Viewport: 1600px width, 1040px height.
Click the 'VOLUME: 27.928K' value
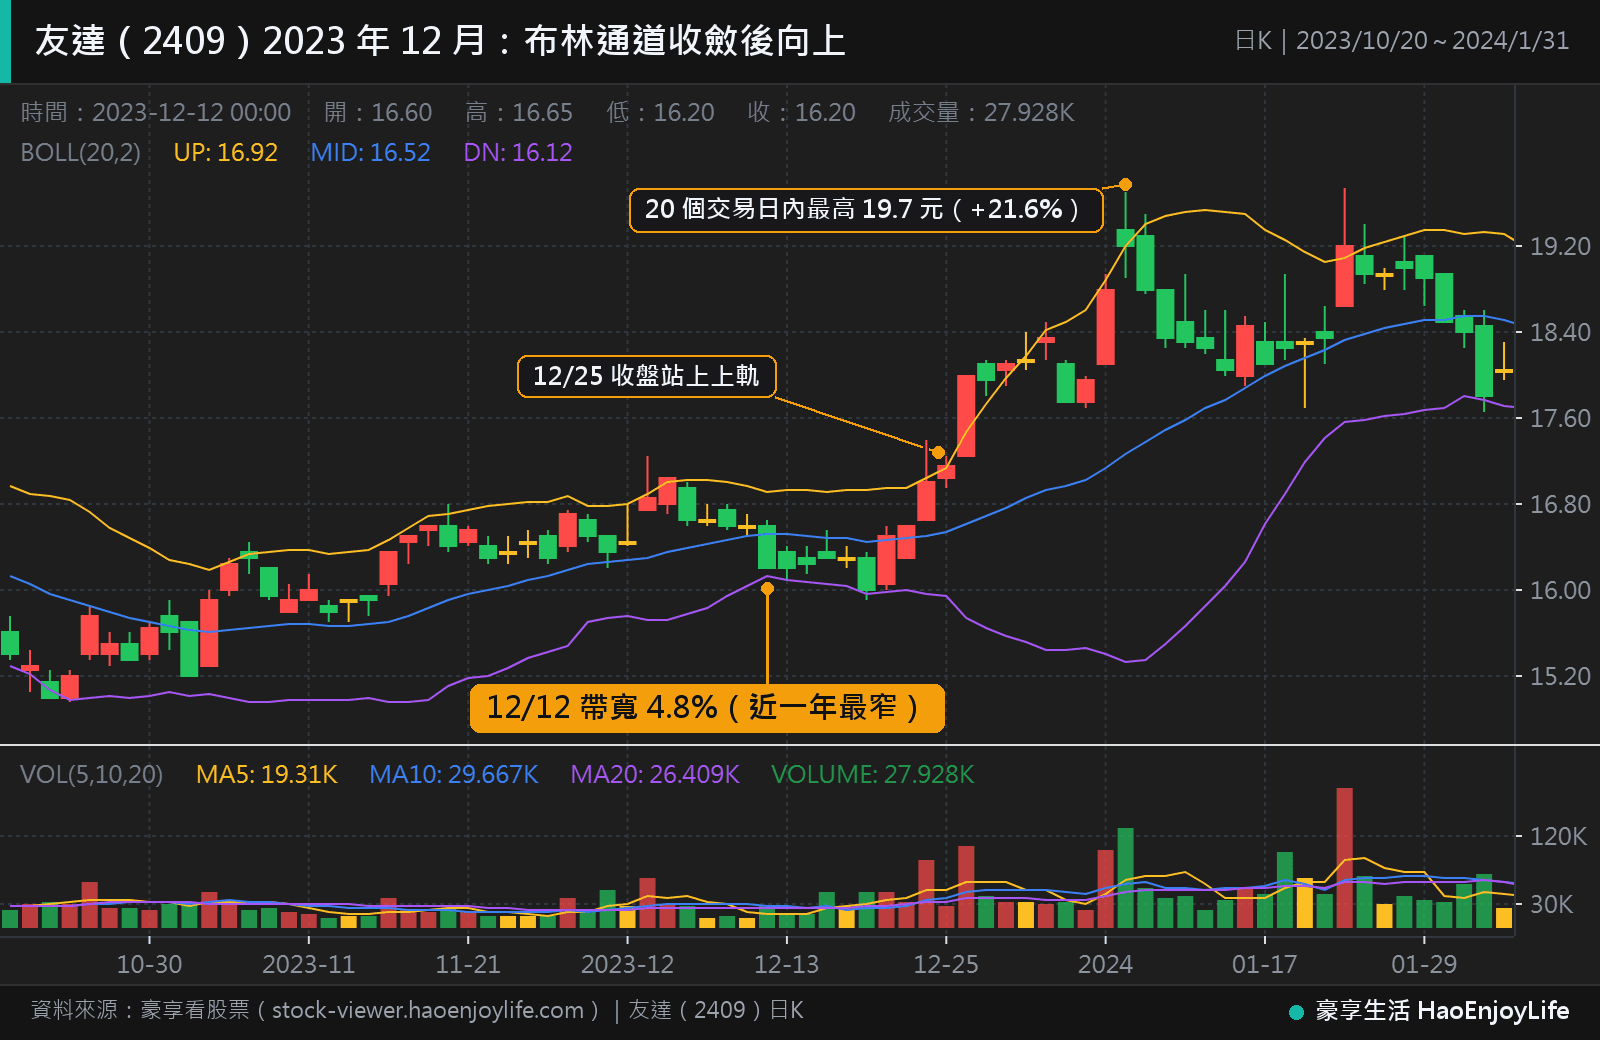pyautogui.click(x=872, y=774)
